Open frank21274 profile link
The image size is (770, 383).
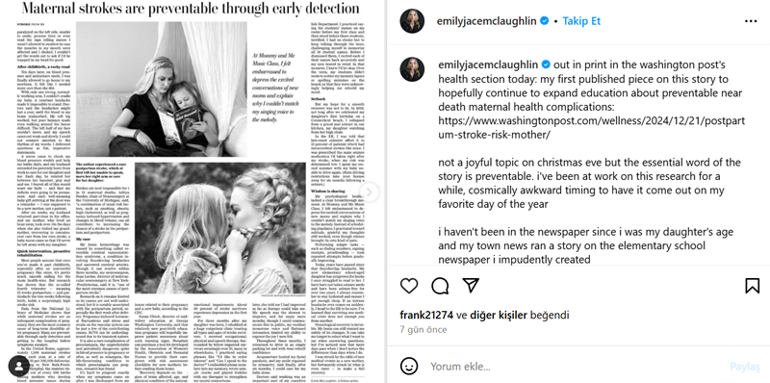pyautogui.click(x=426, y=315)
